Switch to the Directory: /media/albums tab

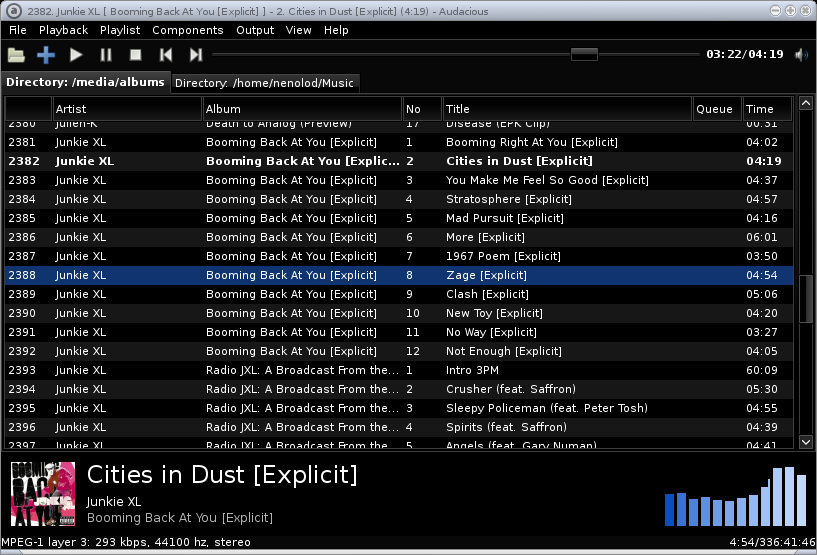85,82
